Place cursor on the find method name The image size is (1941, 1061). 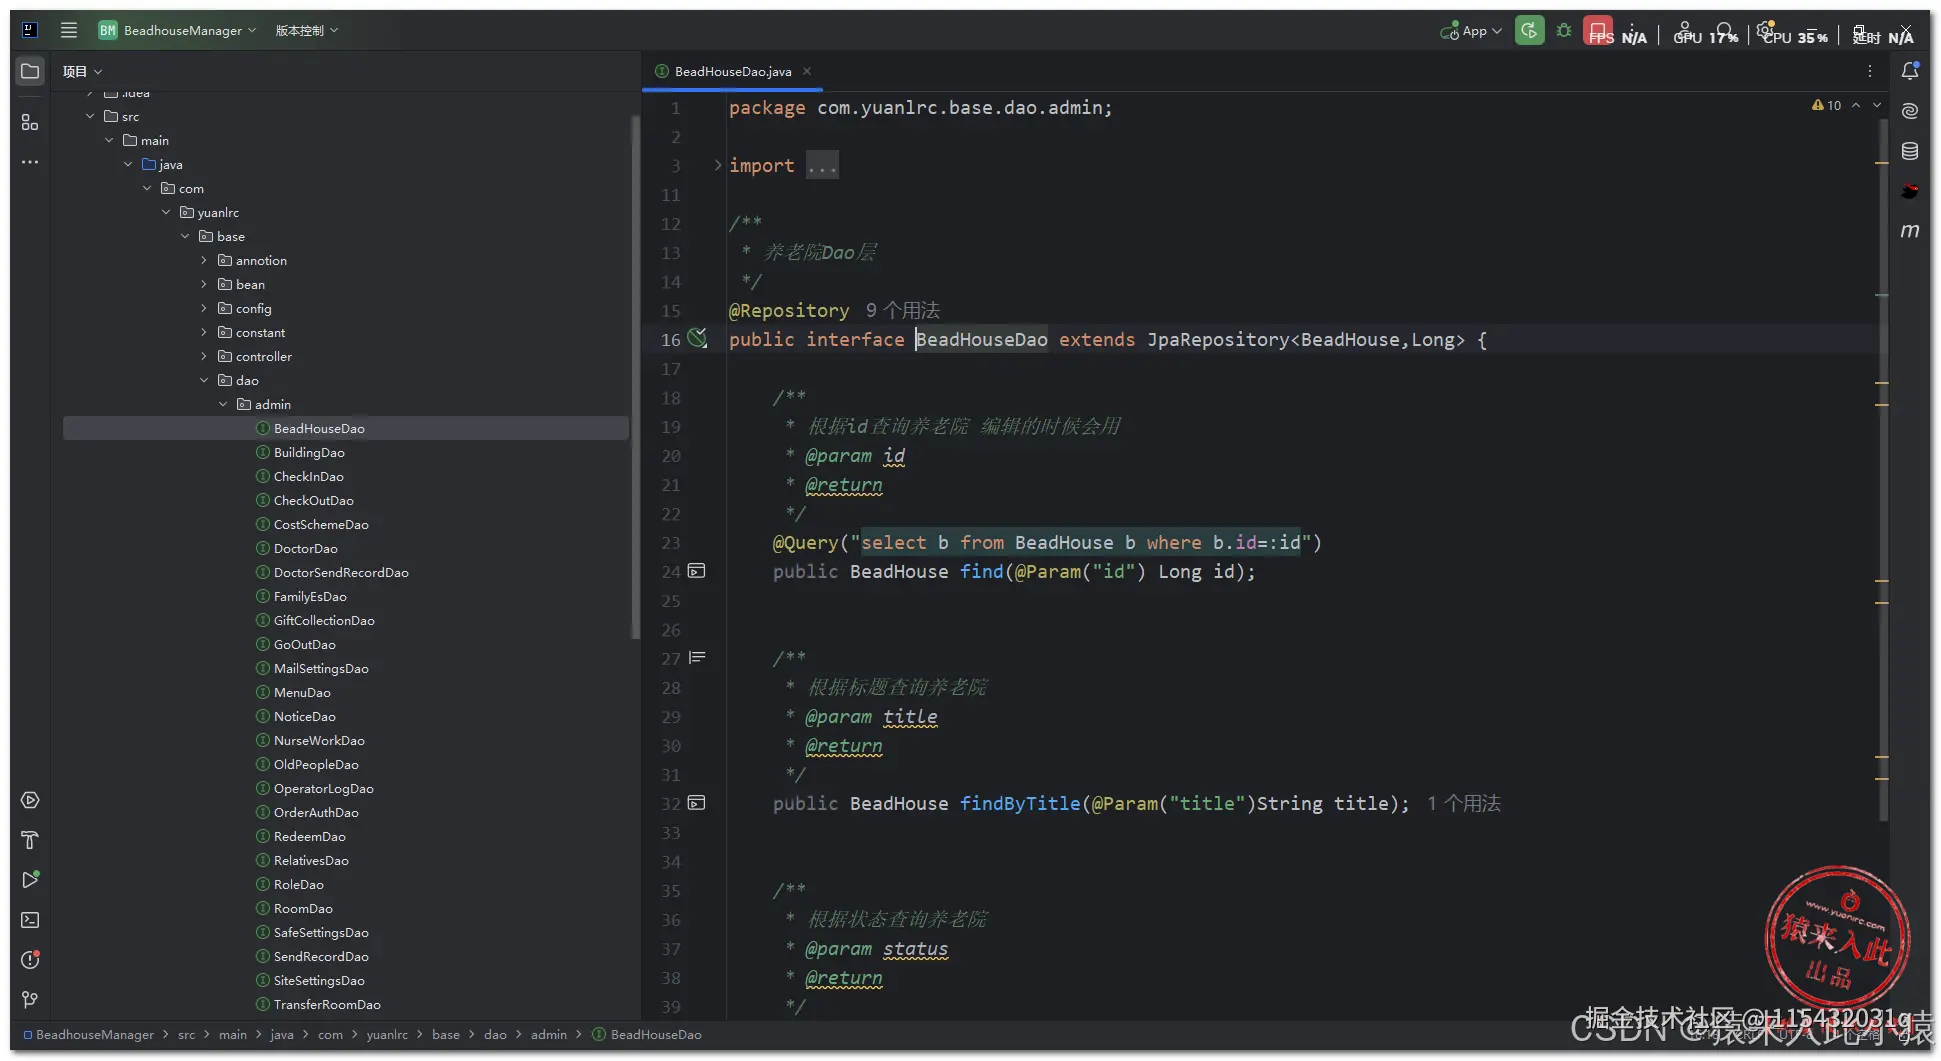[x=981, y=571]
